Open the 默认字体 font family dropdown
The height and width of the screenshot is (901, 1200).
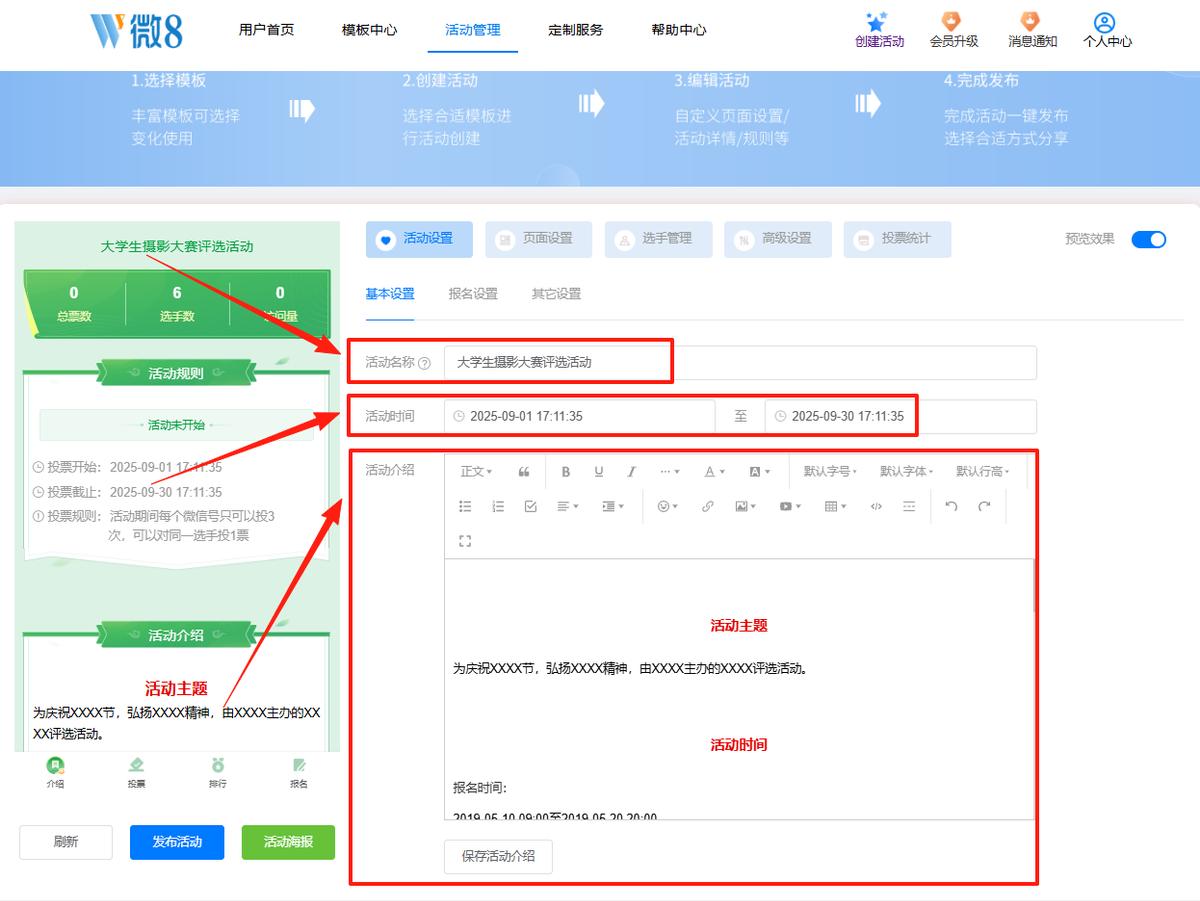(x=906, y=472)
